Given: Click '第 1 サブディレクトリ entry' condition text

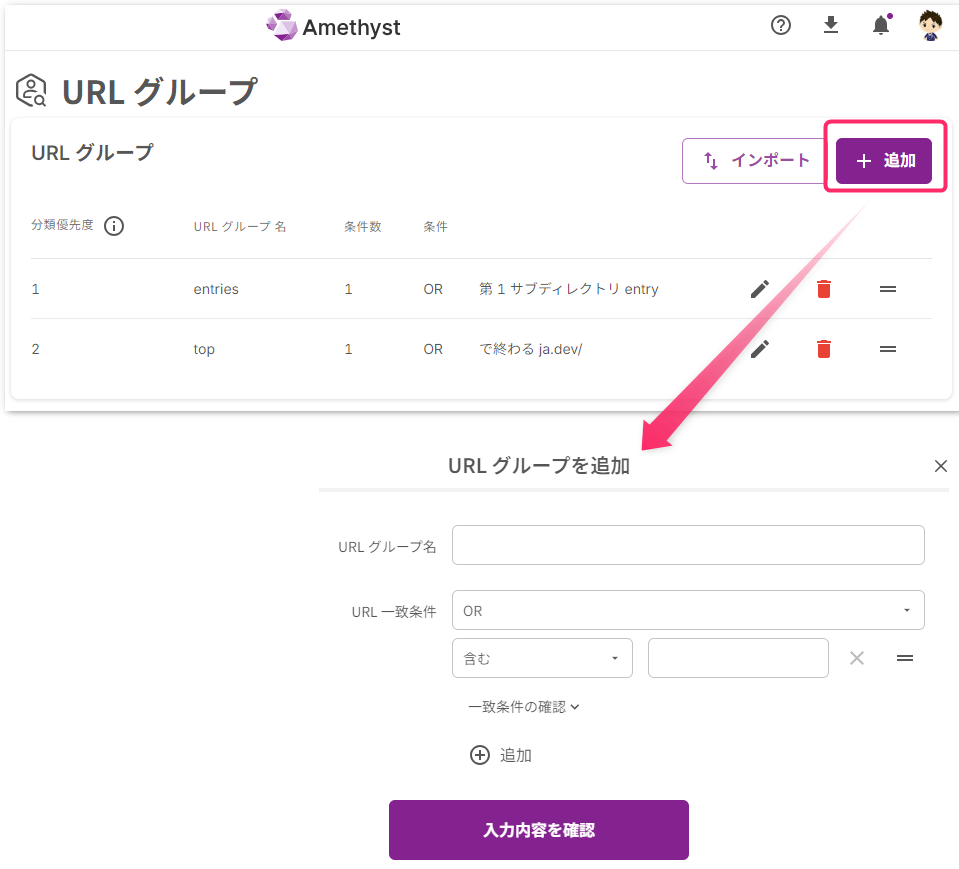Looking at the screenshot, I should tap(569, 289).
